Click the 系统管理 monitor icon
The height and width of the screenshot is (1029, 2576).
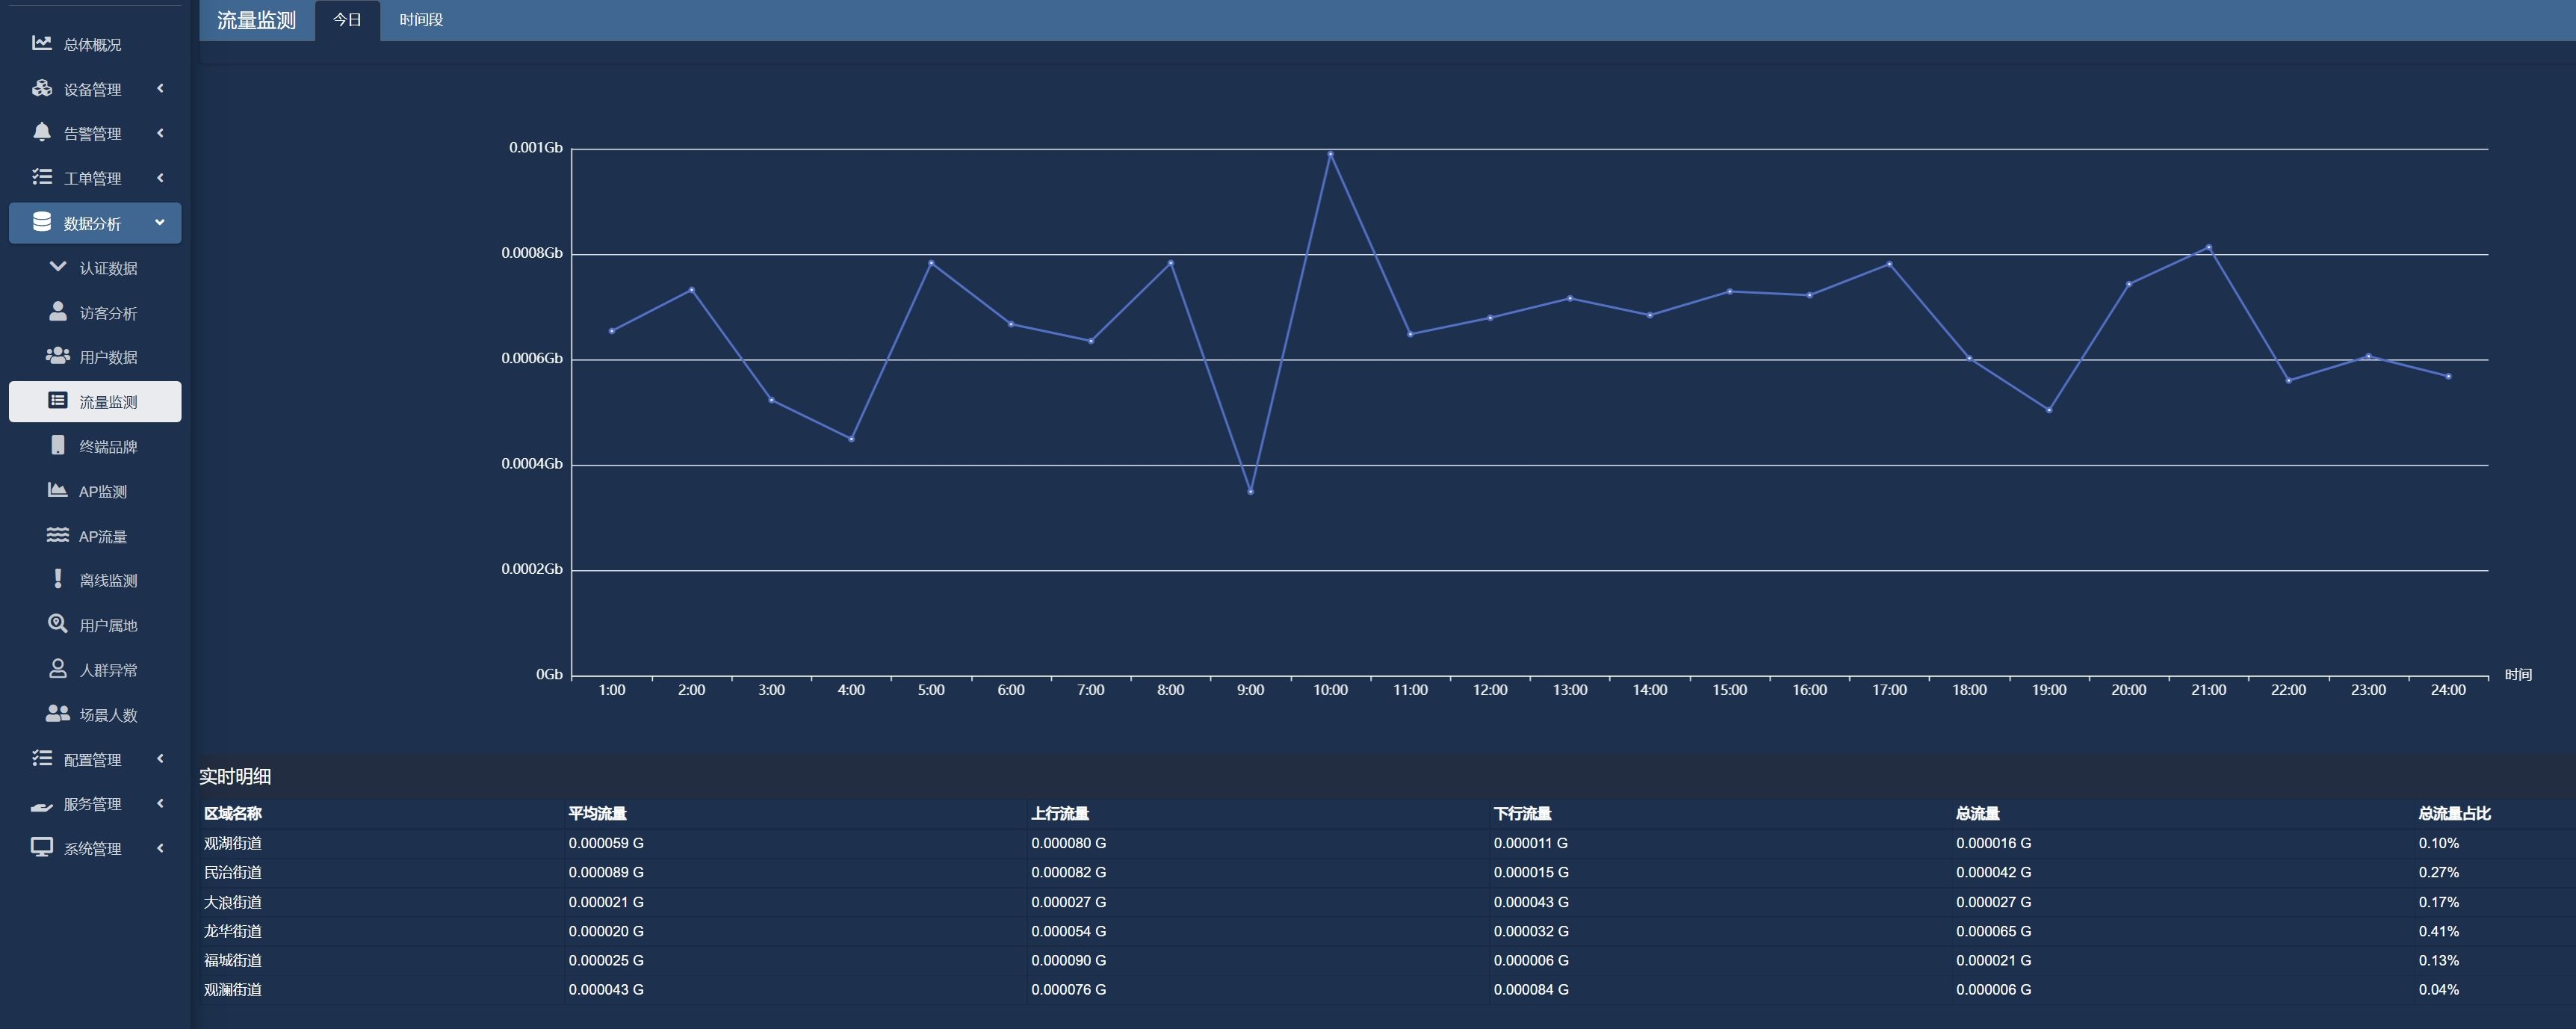[41, 847]
